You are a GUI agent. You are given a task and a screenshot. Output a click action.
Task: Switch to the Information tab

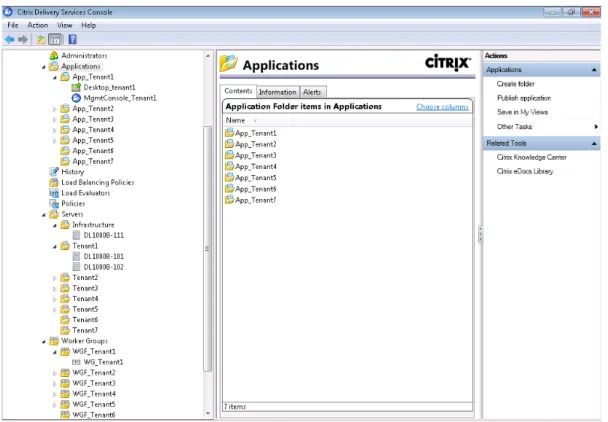point(278,92)
